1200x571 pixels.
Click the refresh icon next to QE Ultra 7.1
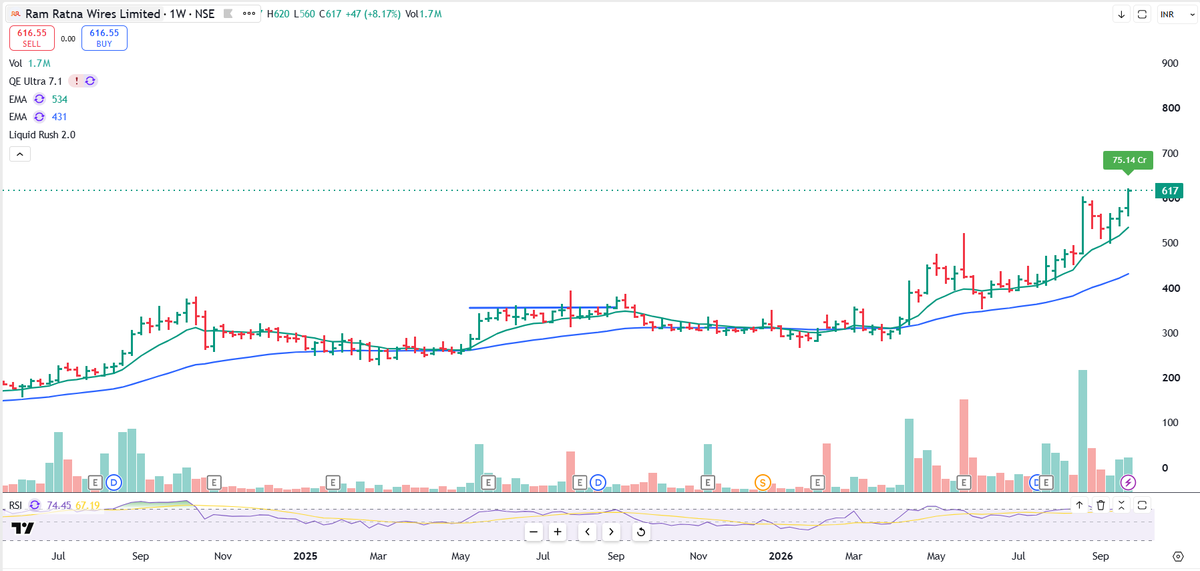[x=90, y=81]
